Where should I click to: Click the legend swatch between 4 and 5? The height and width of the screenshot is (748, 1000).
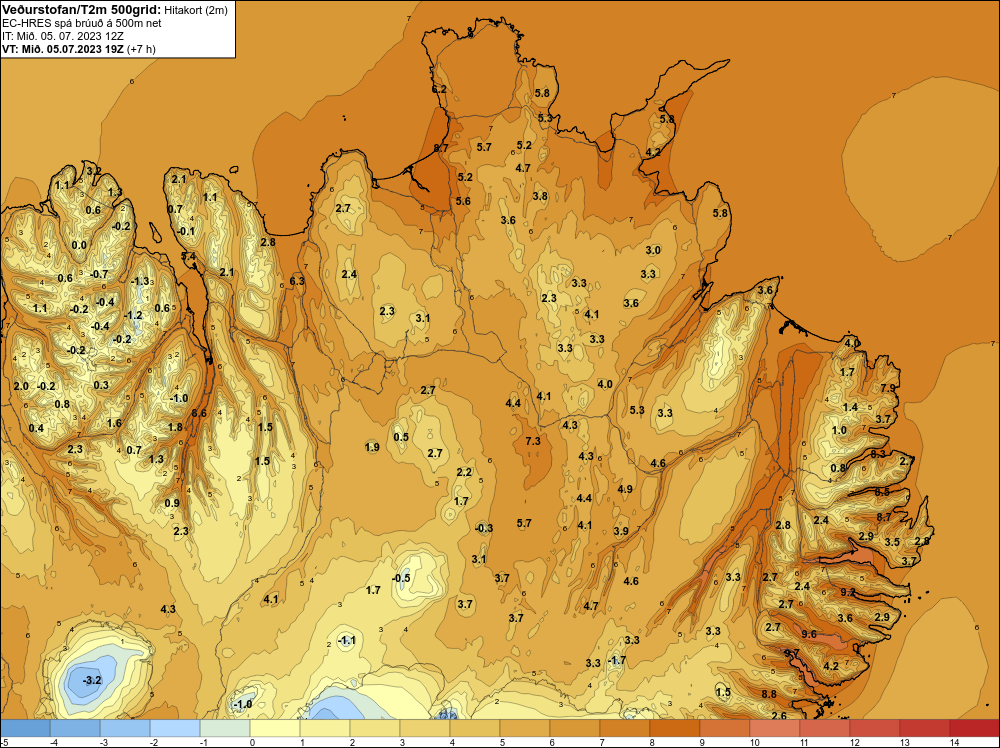point(474,728)
